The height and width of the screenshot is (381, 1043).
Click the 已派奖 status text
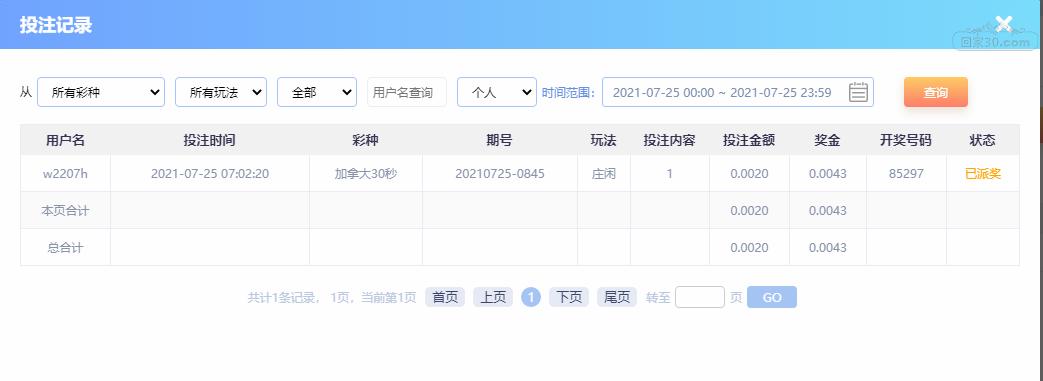click(982, 174)
